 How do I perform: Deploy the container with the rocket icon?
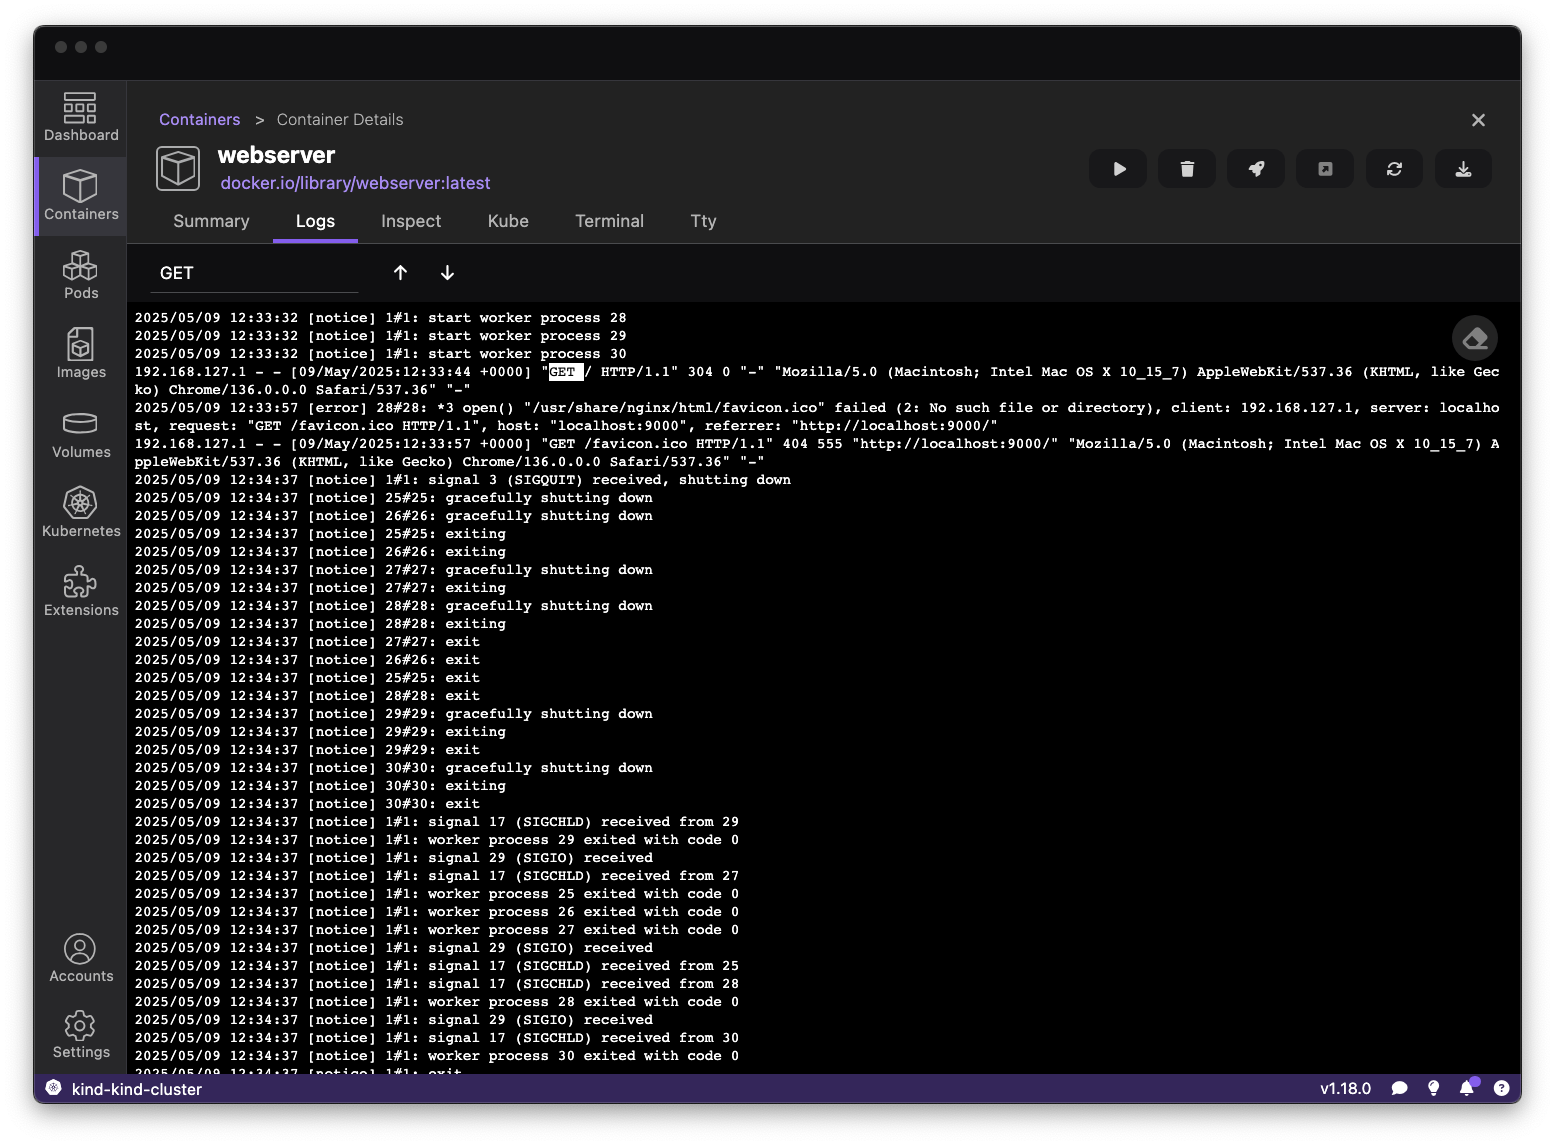(1255, 168)
